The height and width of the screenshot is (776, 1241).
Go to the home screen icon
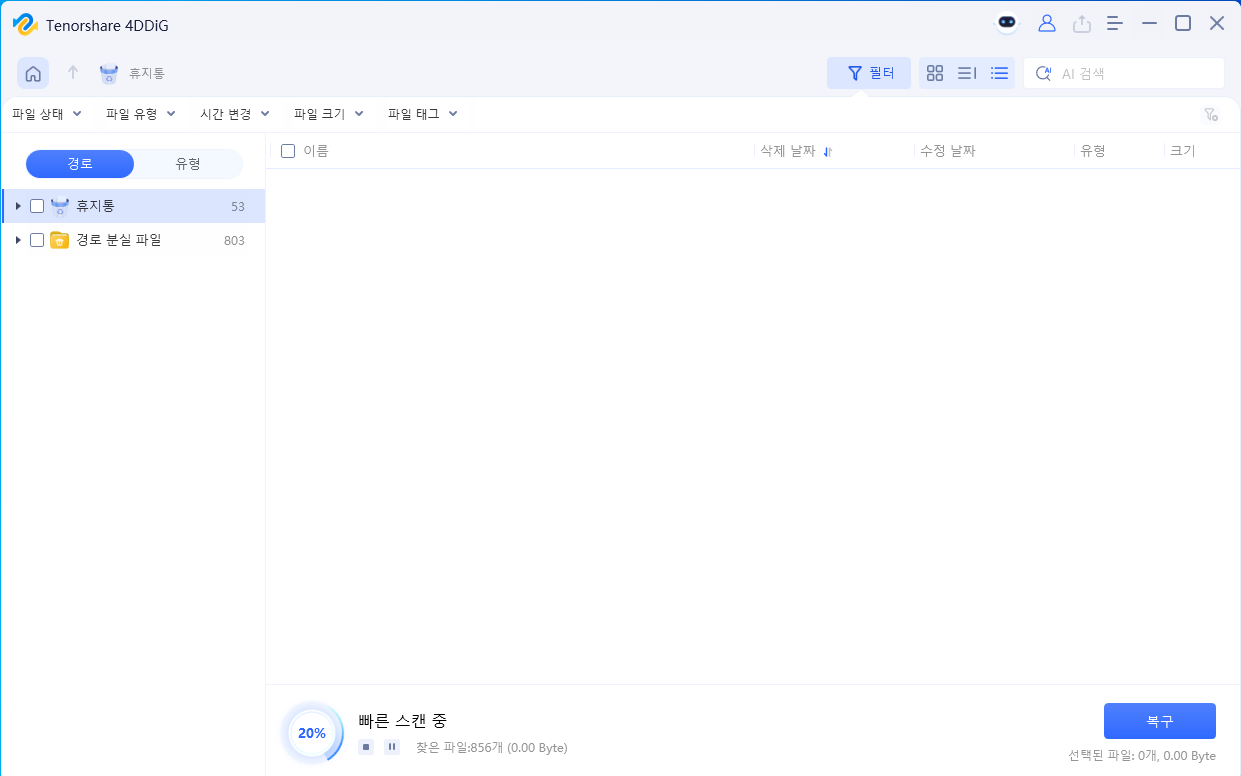tap(33, 73)
